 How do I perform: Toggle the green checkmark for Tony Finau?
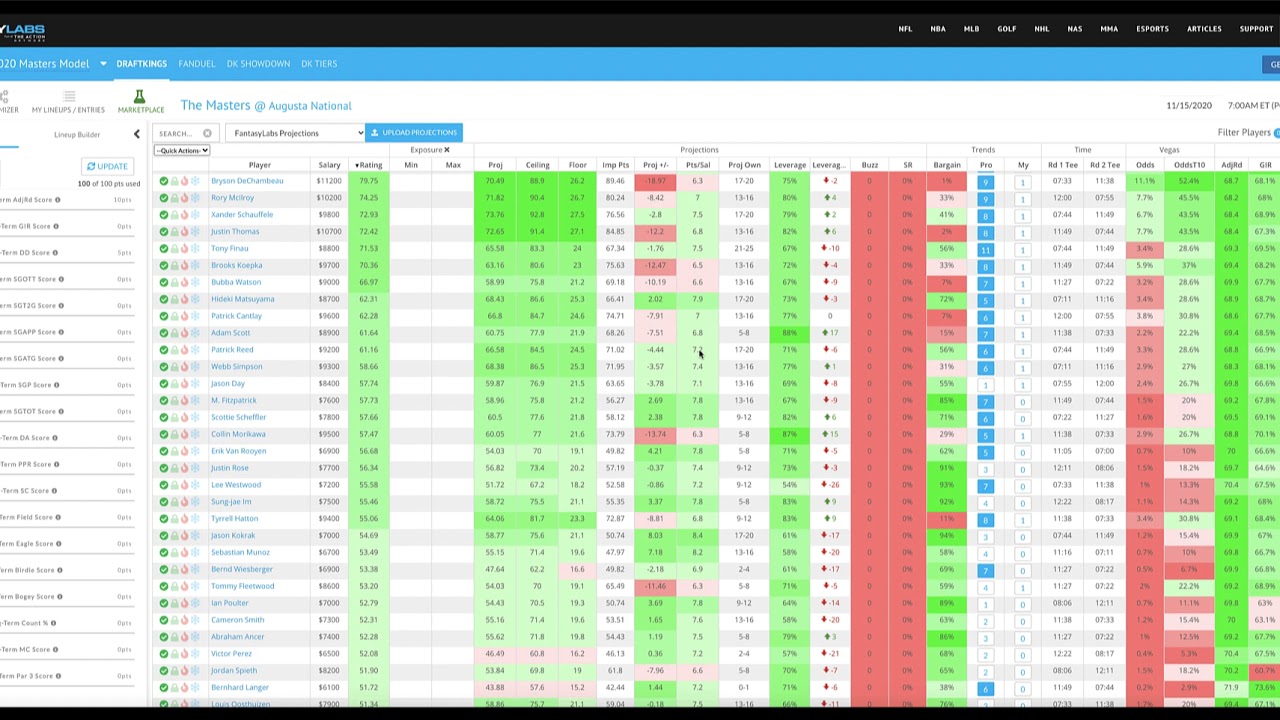163,249
